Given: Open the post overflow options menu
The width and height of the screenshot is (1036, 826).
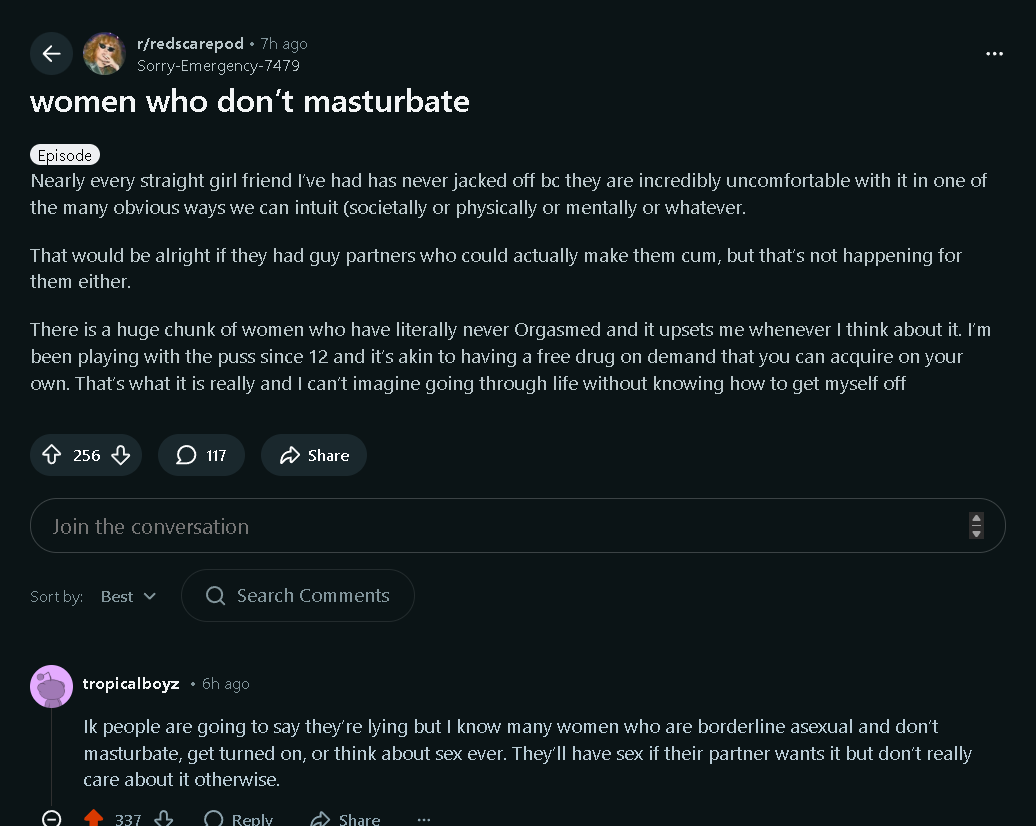Looking at the screenshot, I should coord(994,54).
